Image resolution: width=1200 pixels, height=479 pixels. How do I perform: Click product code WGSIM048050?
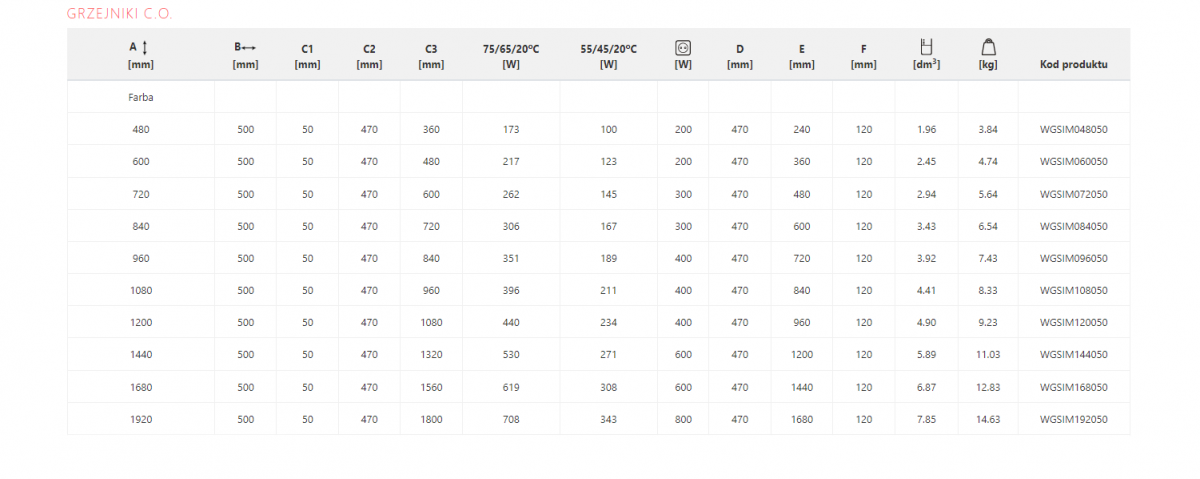tap(1073, 130)
